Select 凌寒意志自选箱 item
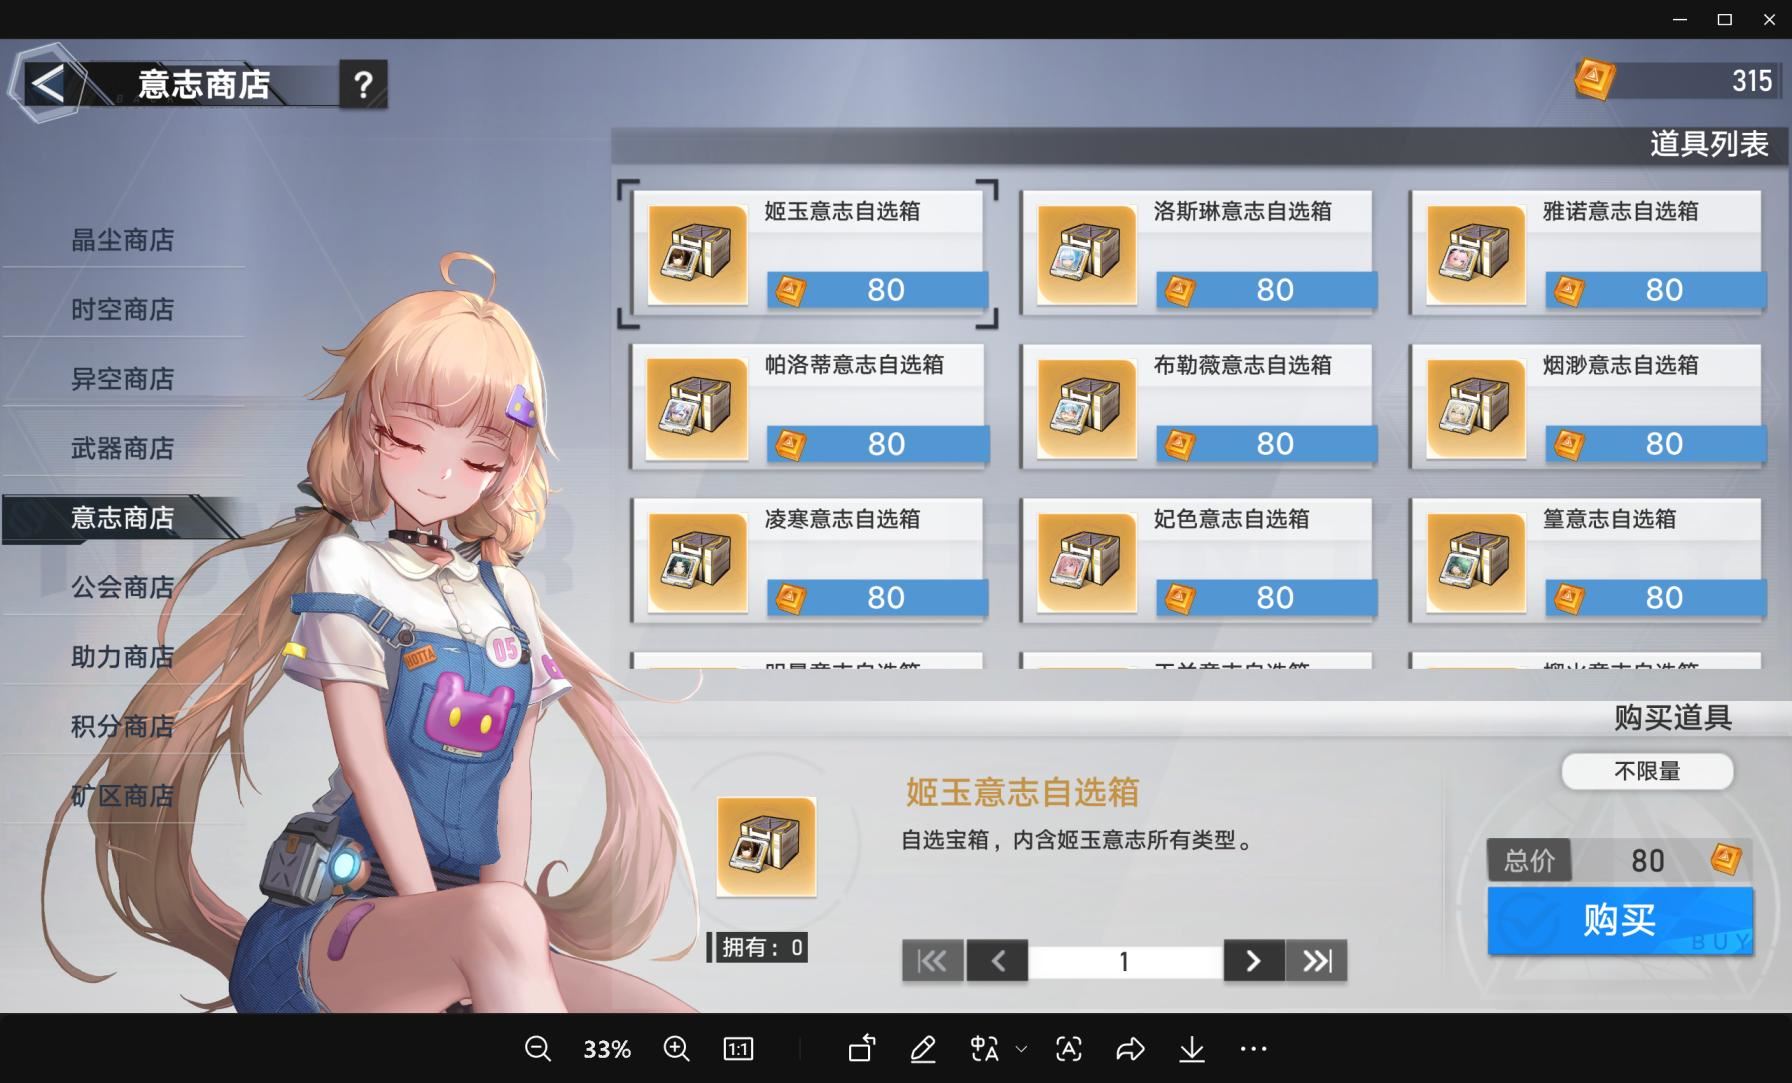 (809, 560)
